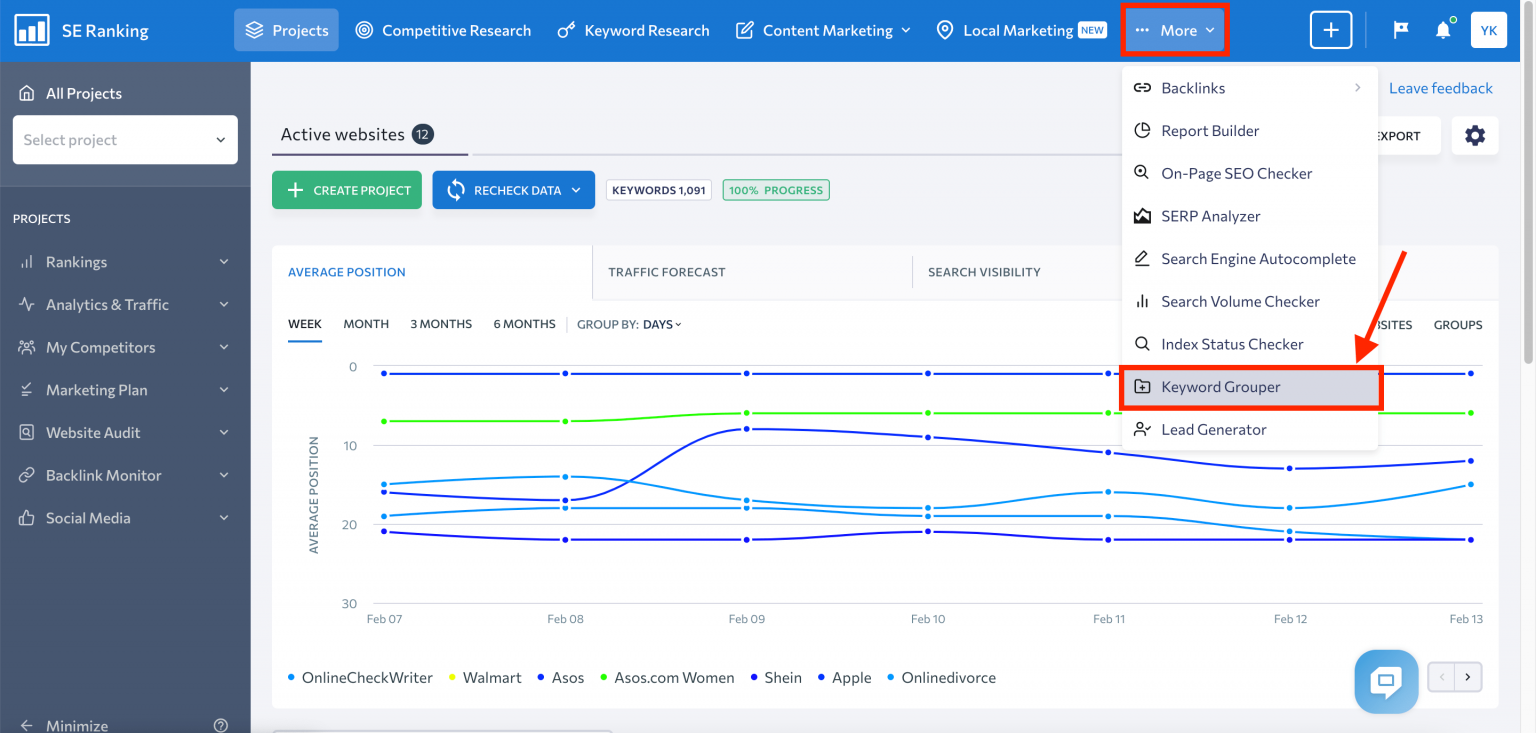Click the YK profile avatar
This screenshot has width=1536, height=733.
pos(1489,30)
